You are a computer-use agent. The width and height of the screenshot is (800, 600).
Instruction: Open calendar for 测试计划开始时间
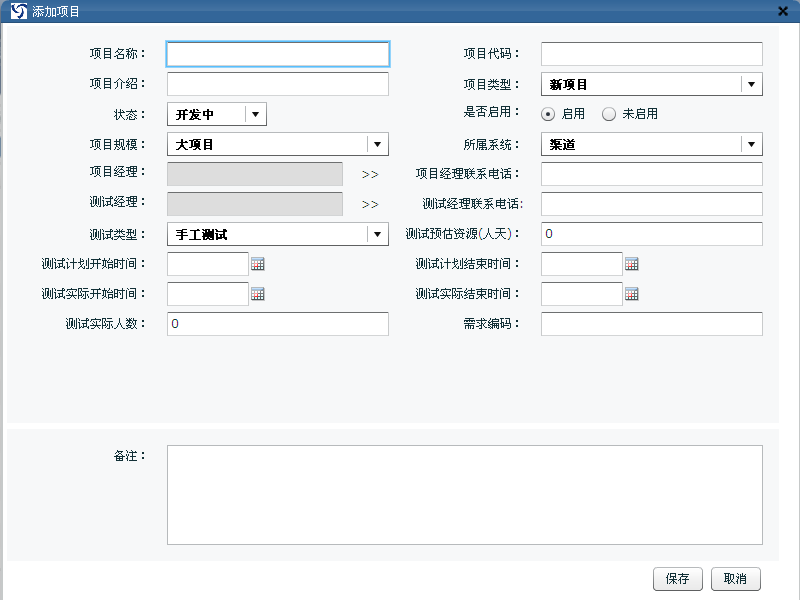coord(257,264)
